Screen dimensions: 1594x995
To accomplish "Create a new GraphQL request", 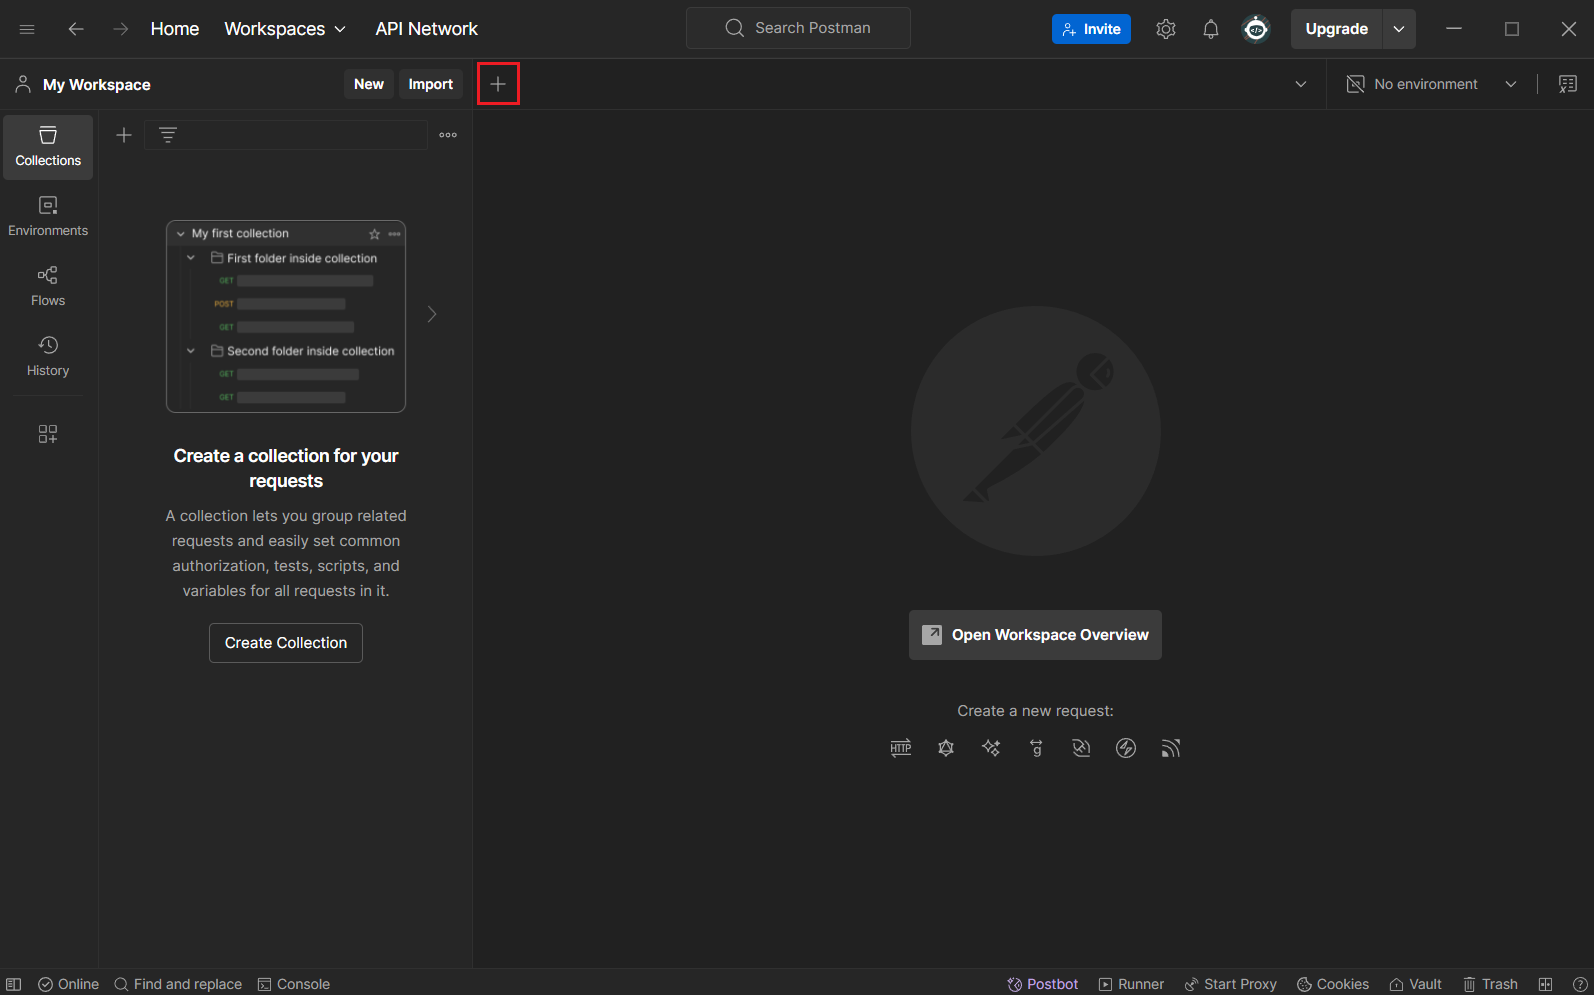I will pos(946,748).
